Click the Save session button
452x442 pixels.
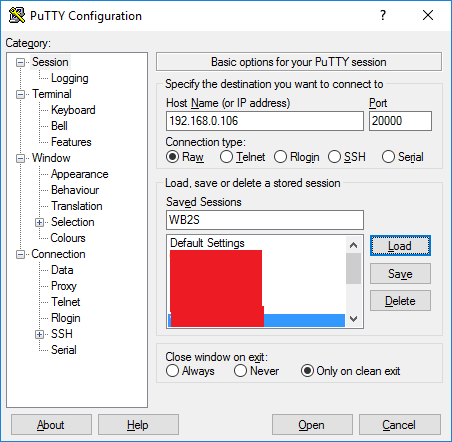point(400,274)
